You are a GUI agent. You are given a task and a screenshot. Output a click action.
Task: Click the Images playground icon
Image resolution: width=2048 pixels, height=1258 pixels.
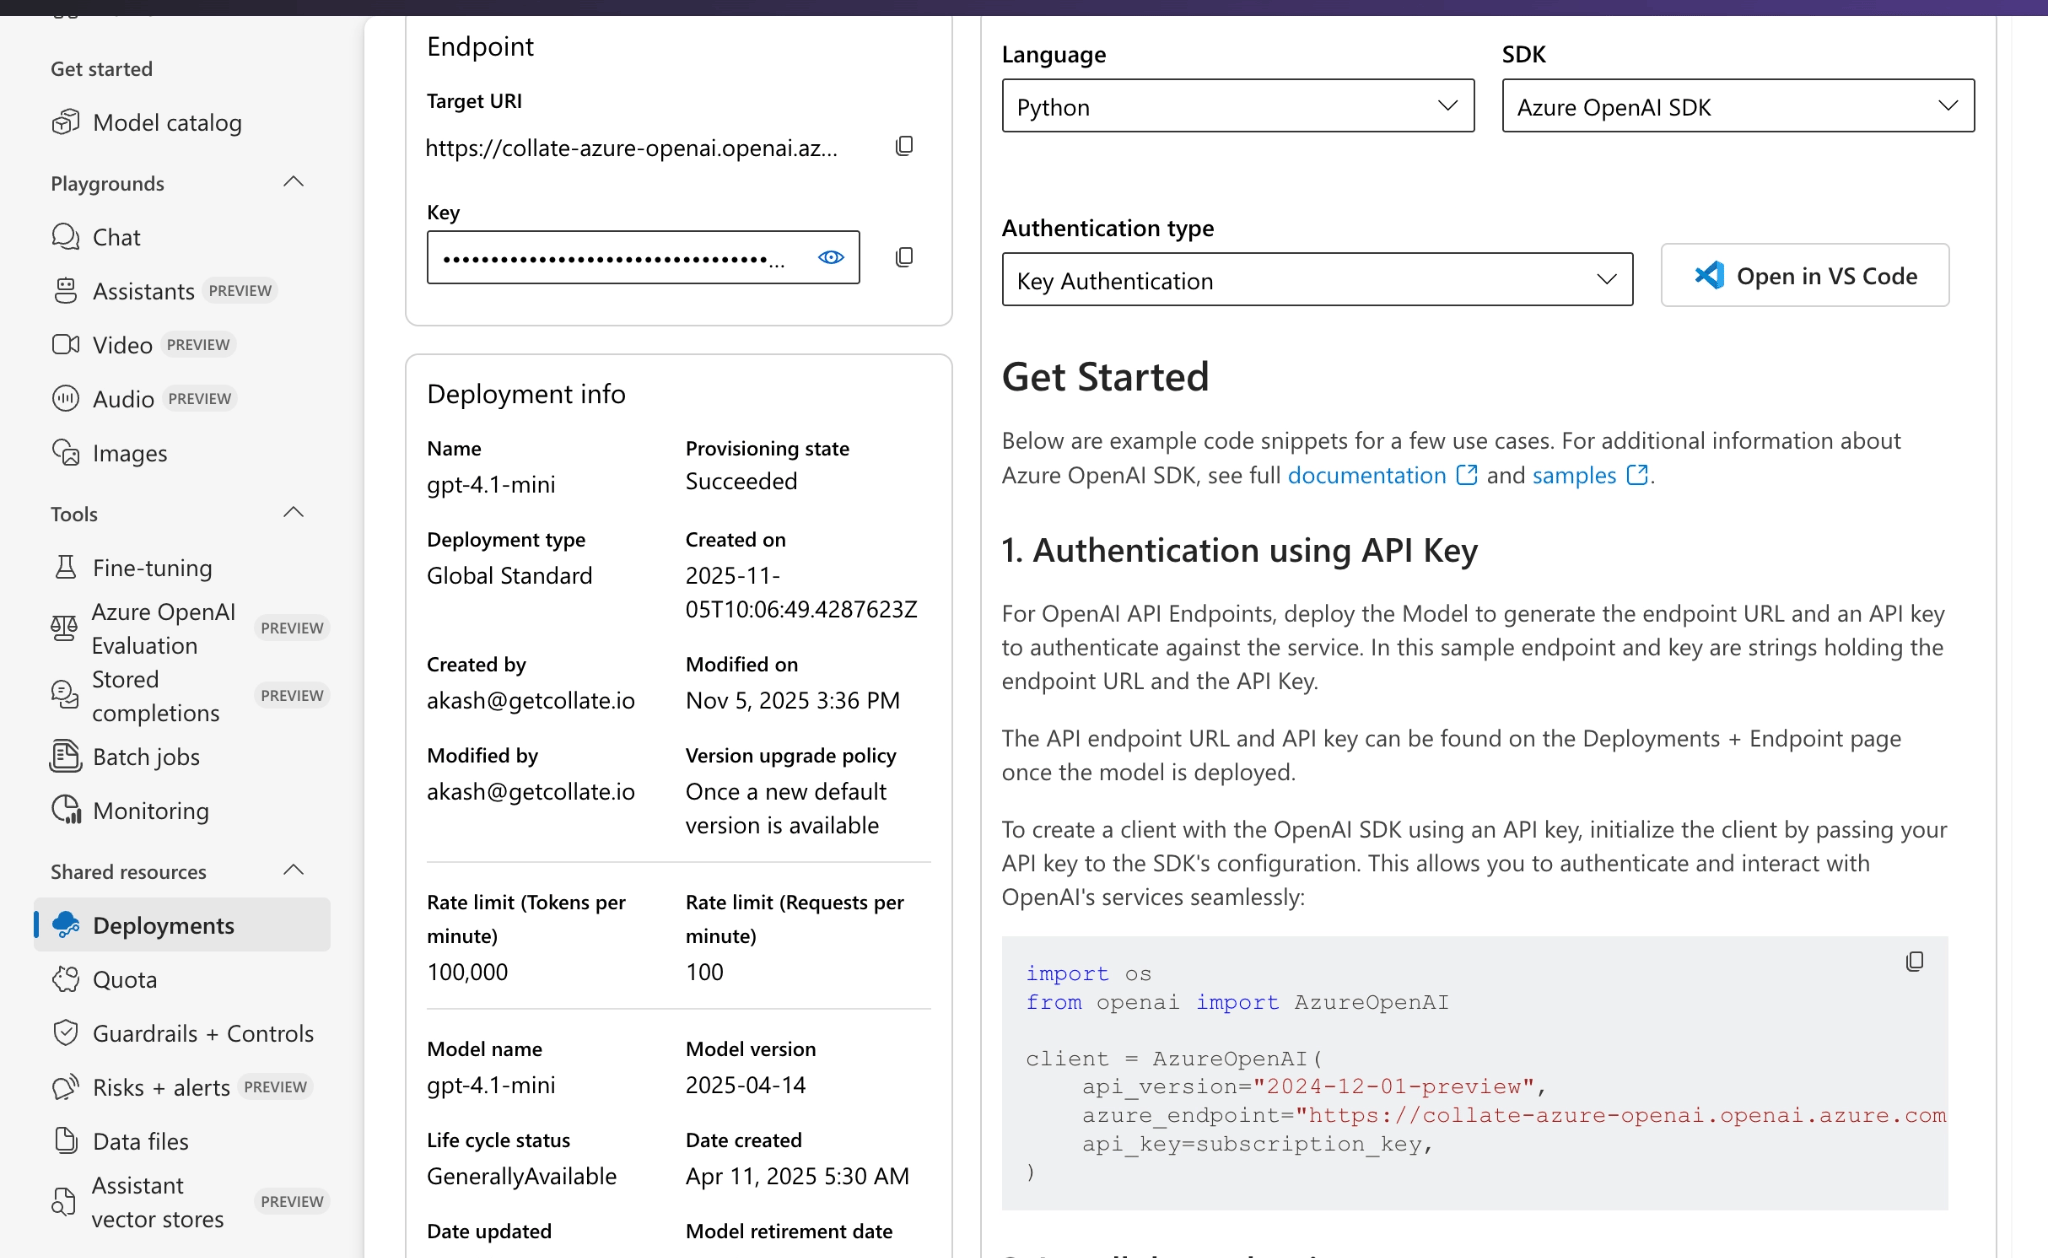(66, 453)
